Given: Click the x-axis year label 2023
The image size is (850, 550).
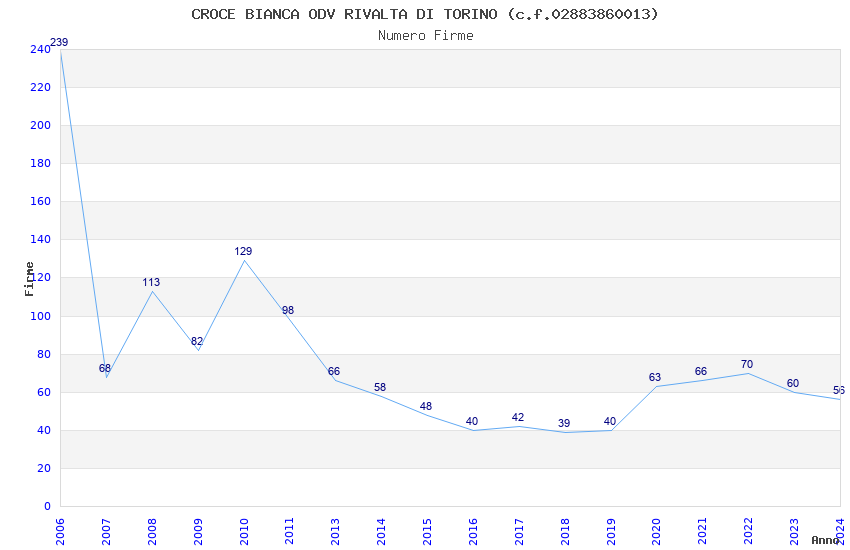Looking at the screenshot, I should click(794, 531).
